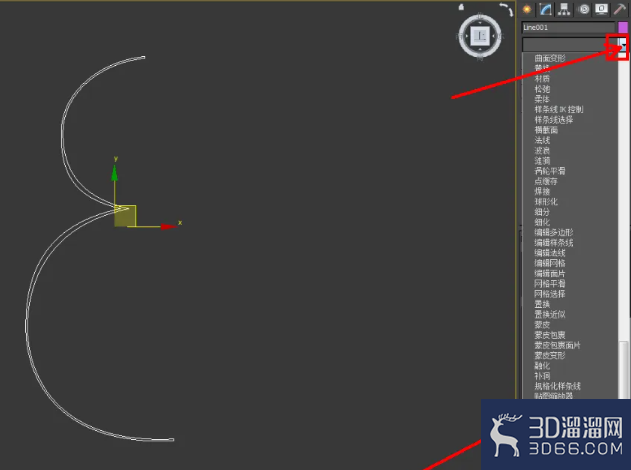
Task: Choose 涡轮平滑 from the list
Action: click(550, 171)
